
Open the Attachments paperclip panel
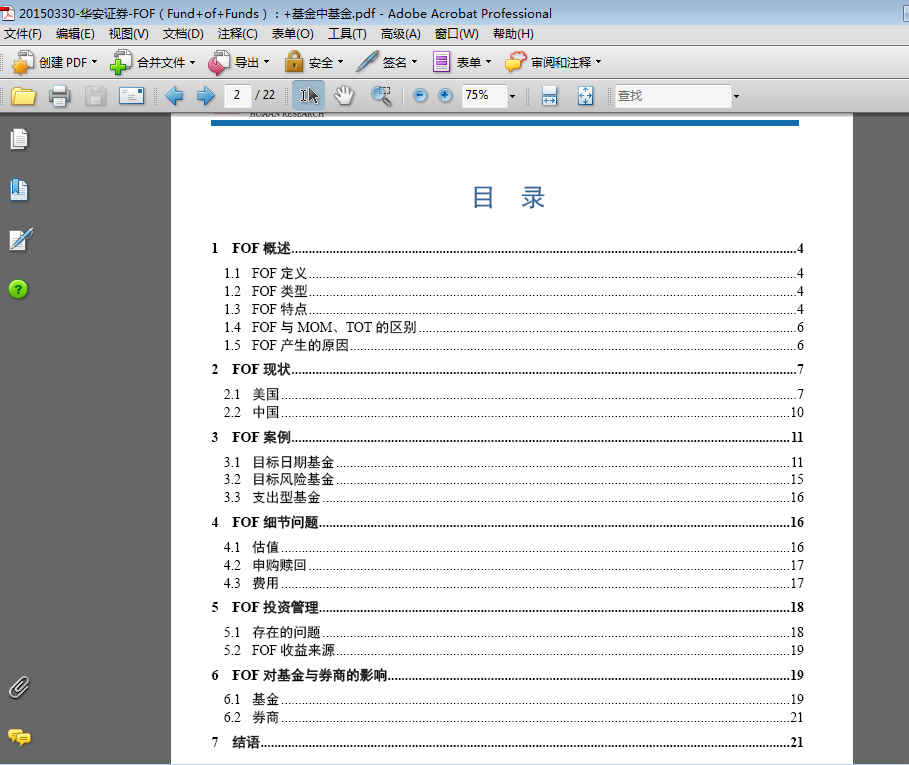click(19, 687)
